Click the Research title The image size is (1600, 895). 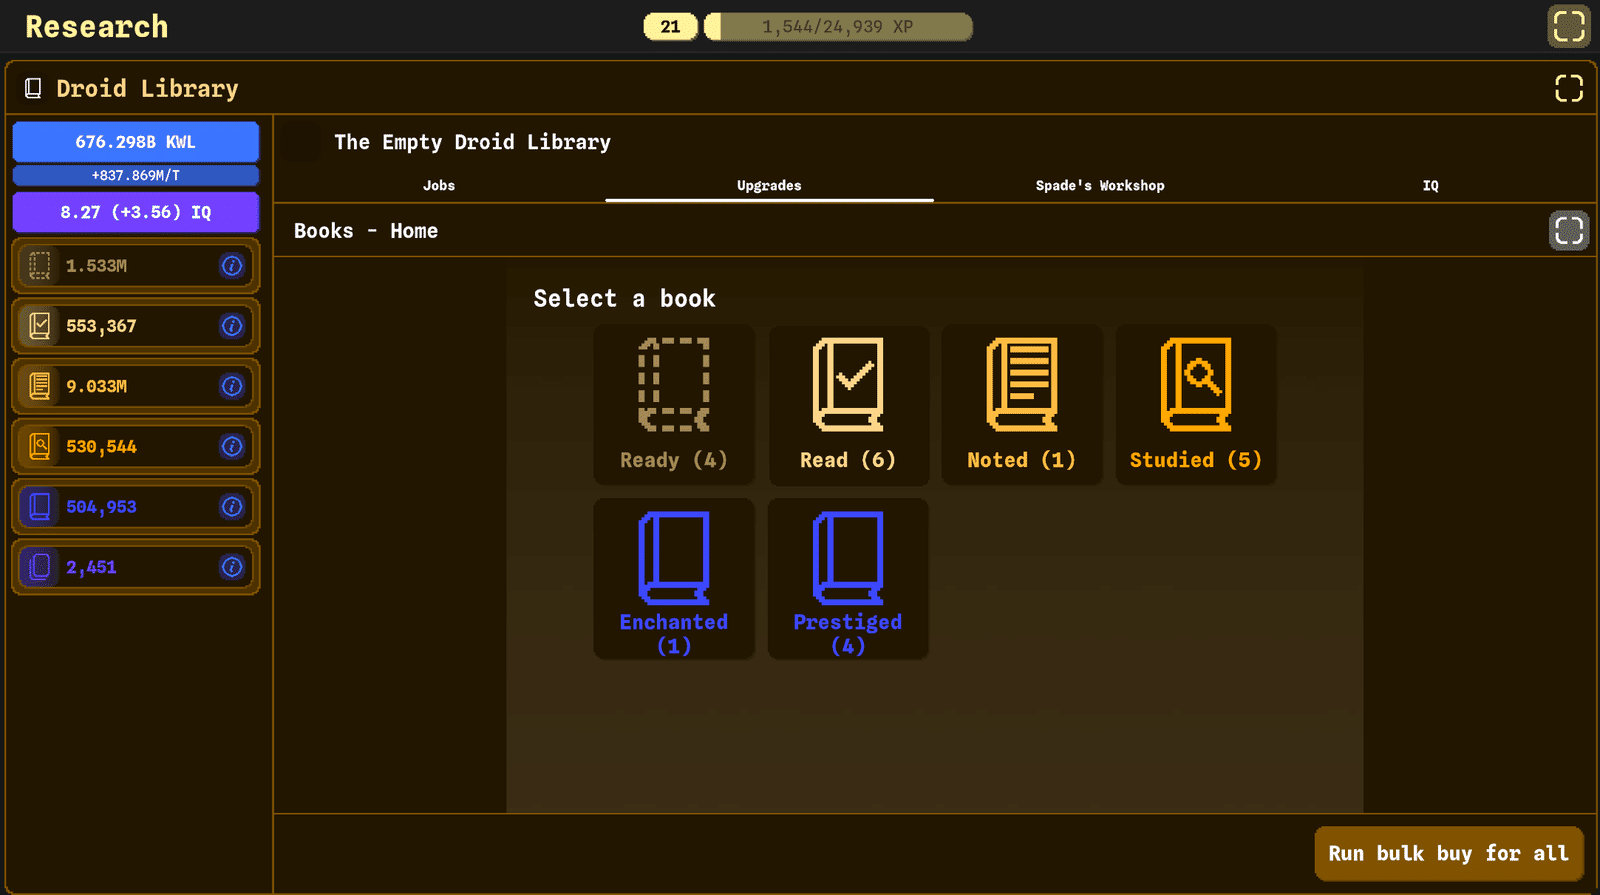click(97, 27)
